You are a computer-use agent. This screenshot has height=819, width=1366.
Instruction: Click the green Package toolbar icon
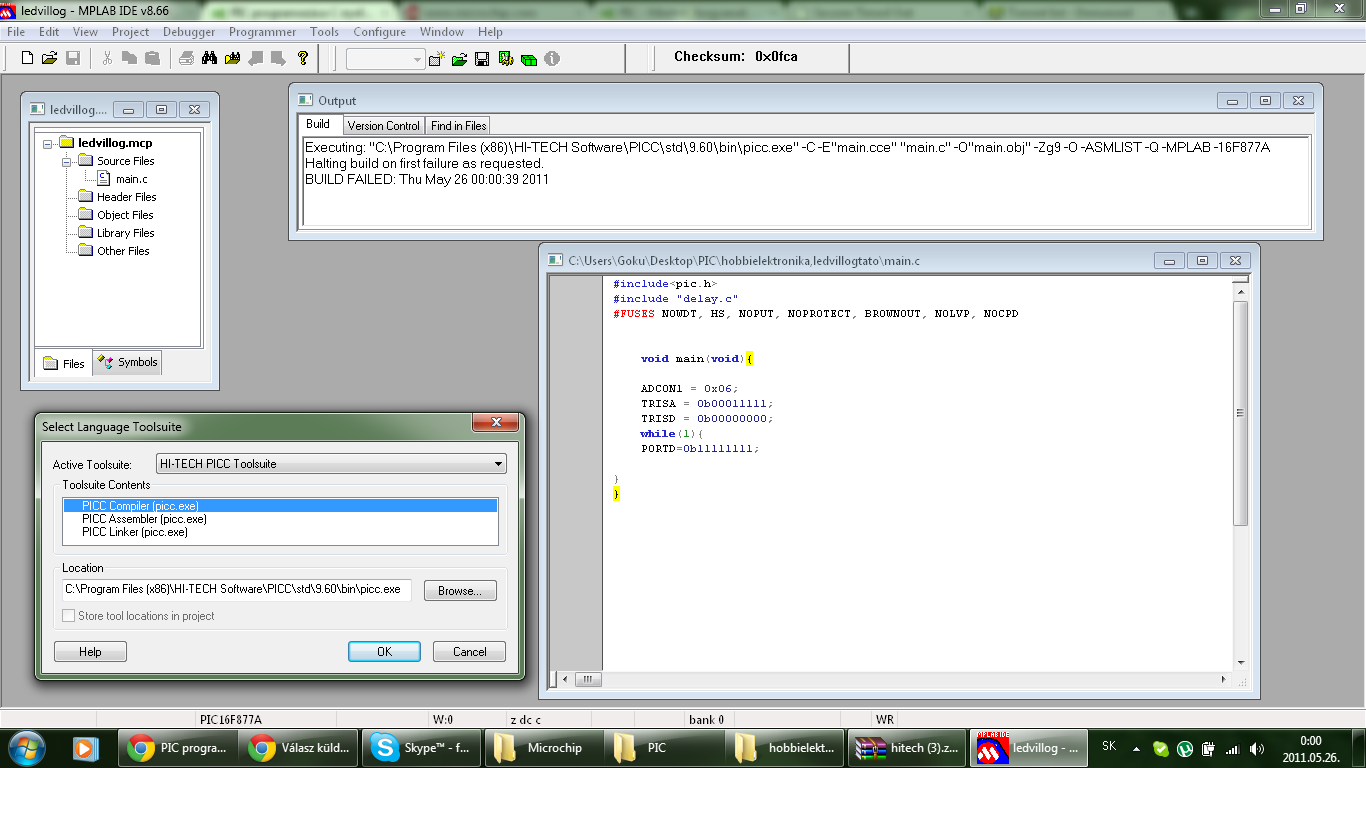pyautogui.click(x=529, y=60)
